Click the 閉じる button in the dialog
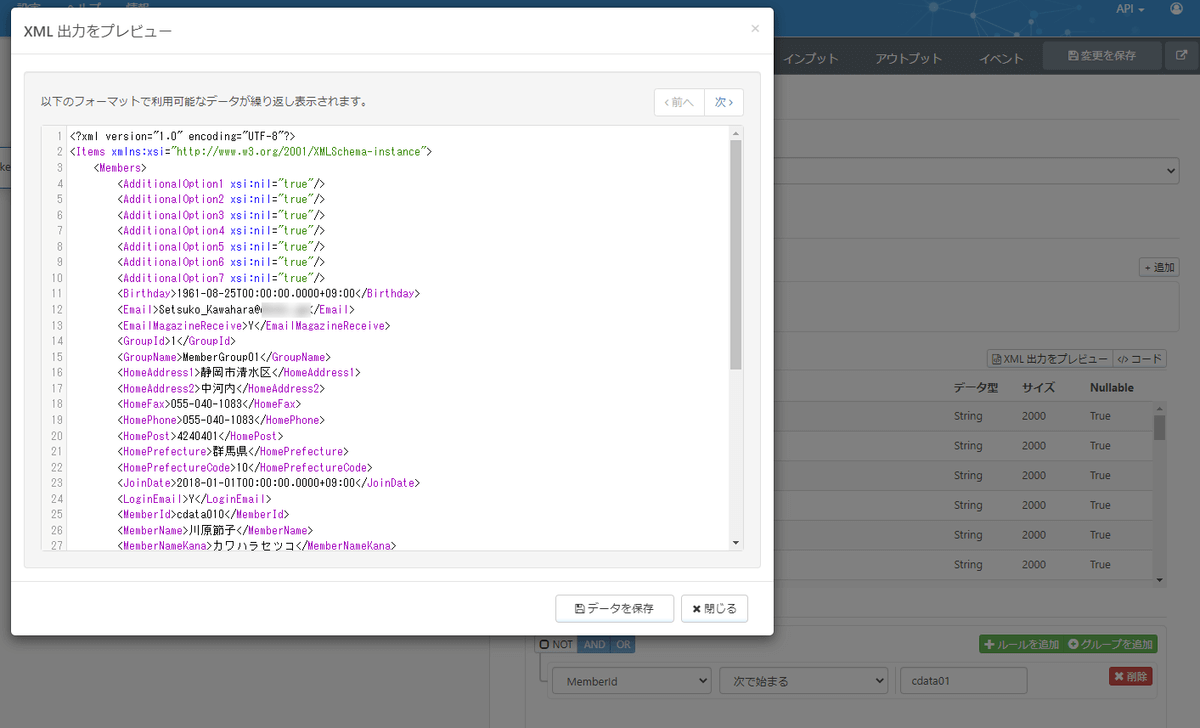 coord(714,608)
